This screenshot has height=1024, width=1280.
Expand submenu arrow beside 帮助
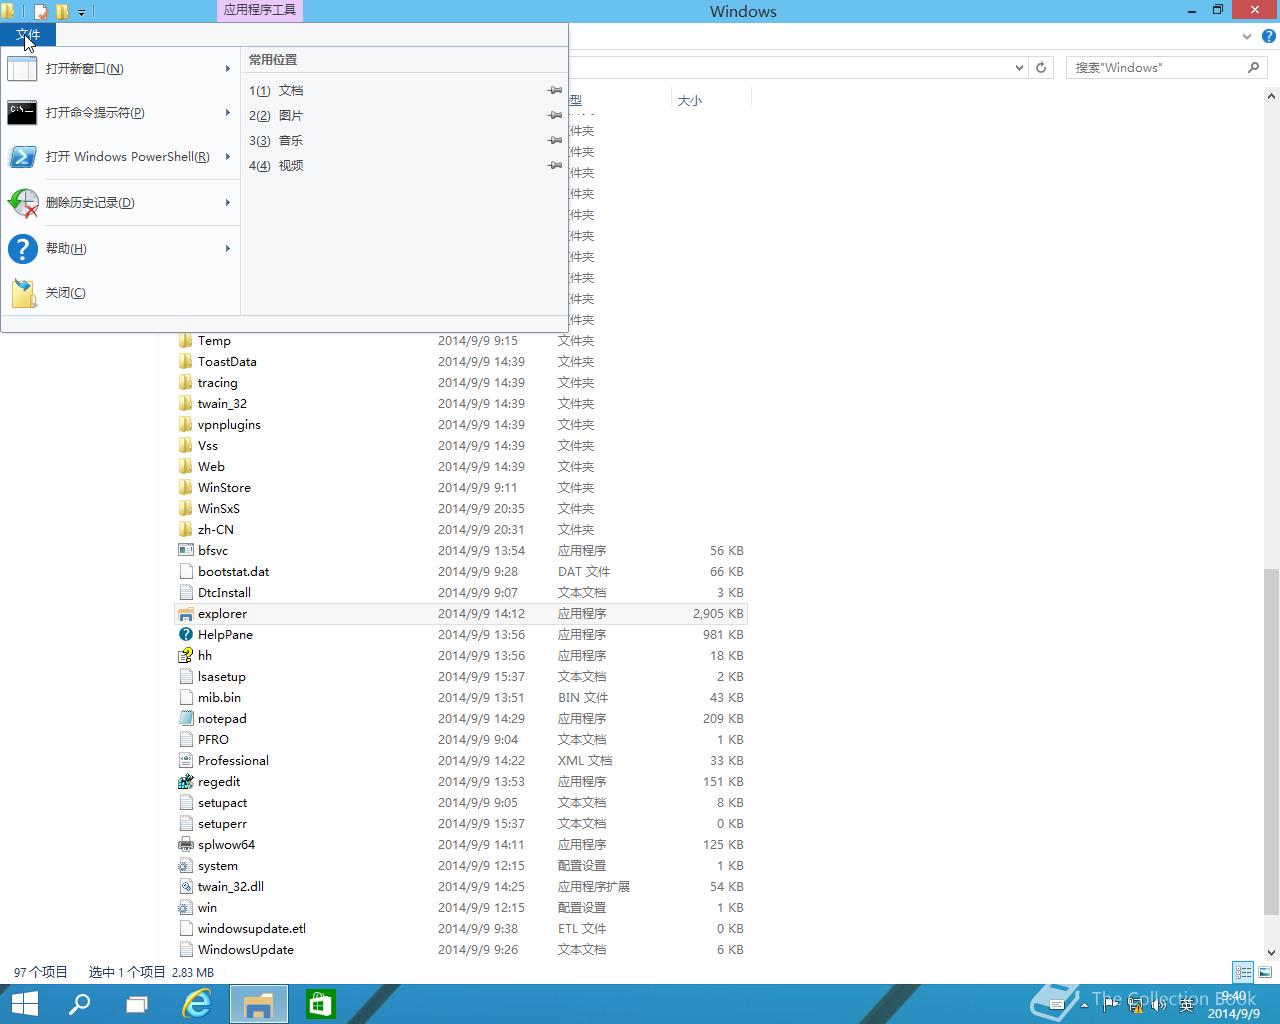228,249
